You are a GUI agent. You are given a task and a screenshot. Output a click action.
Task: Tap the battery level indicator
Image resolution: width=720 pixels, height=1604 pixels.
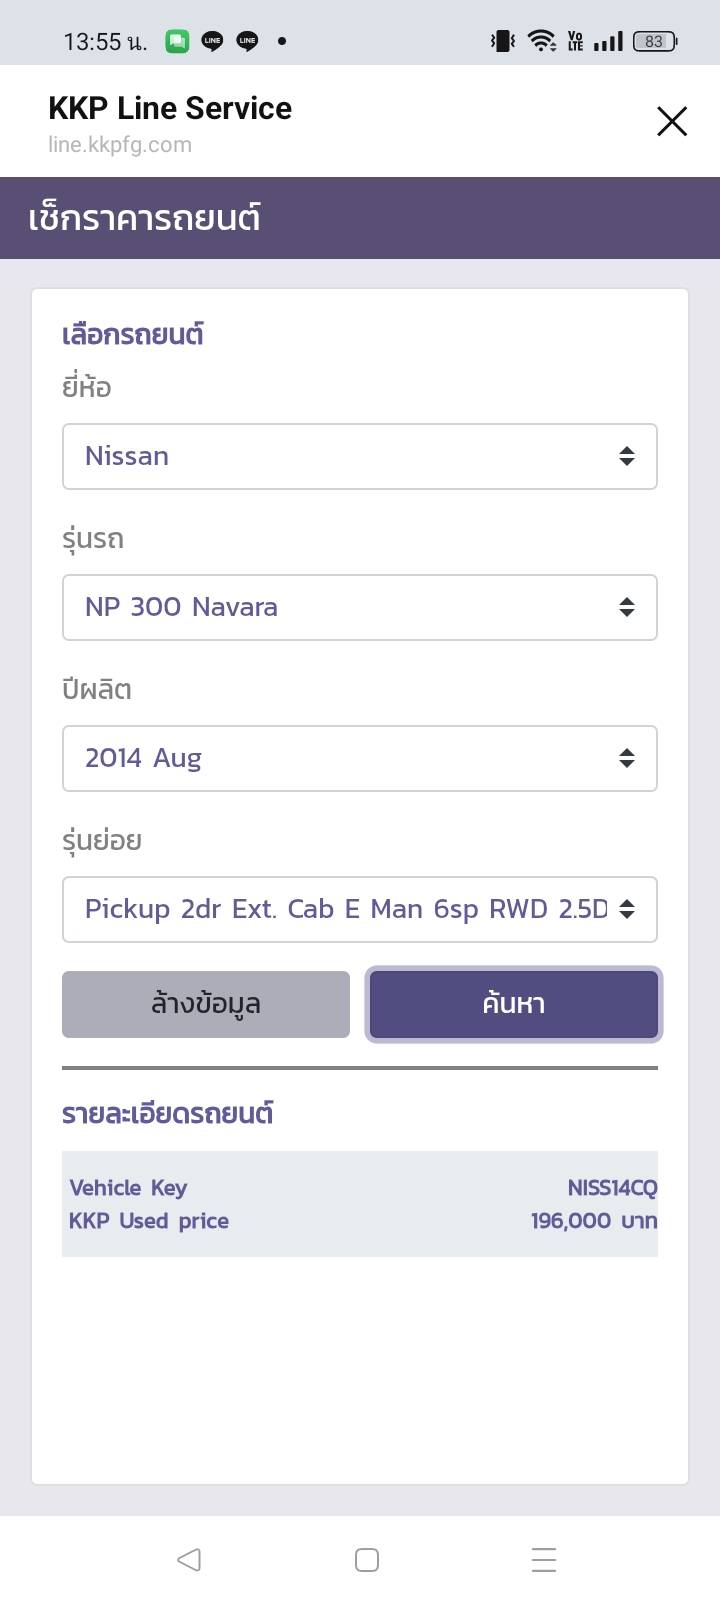point(655,41)
